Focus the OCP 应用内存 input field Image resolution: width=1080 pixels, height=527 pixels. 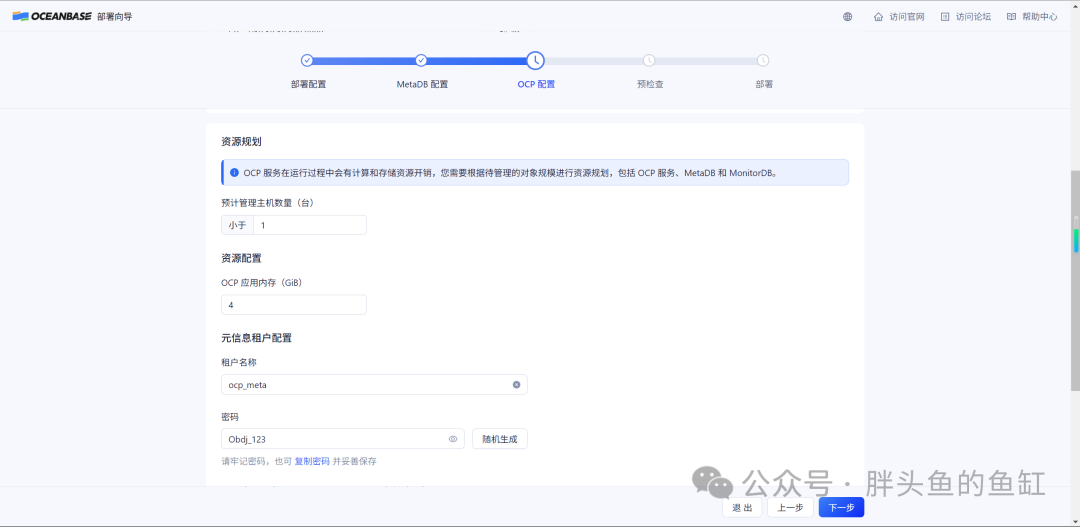click(293, 304)
